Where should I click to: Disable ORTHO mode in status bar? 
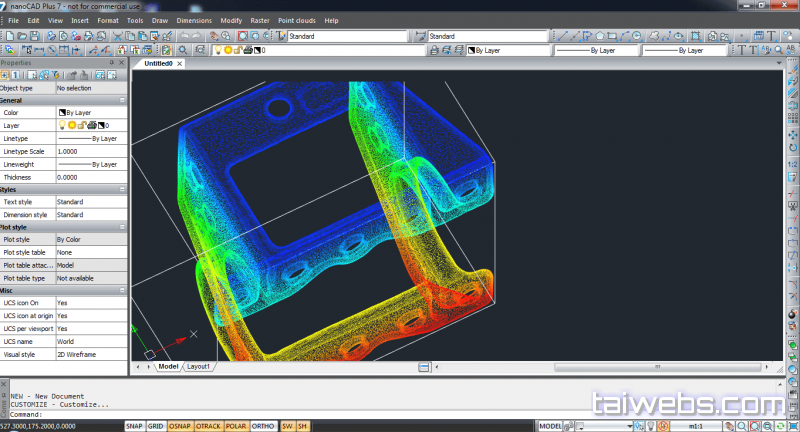[264, 426]
